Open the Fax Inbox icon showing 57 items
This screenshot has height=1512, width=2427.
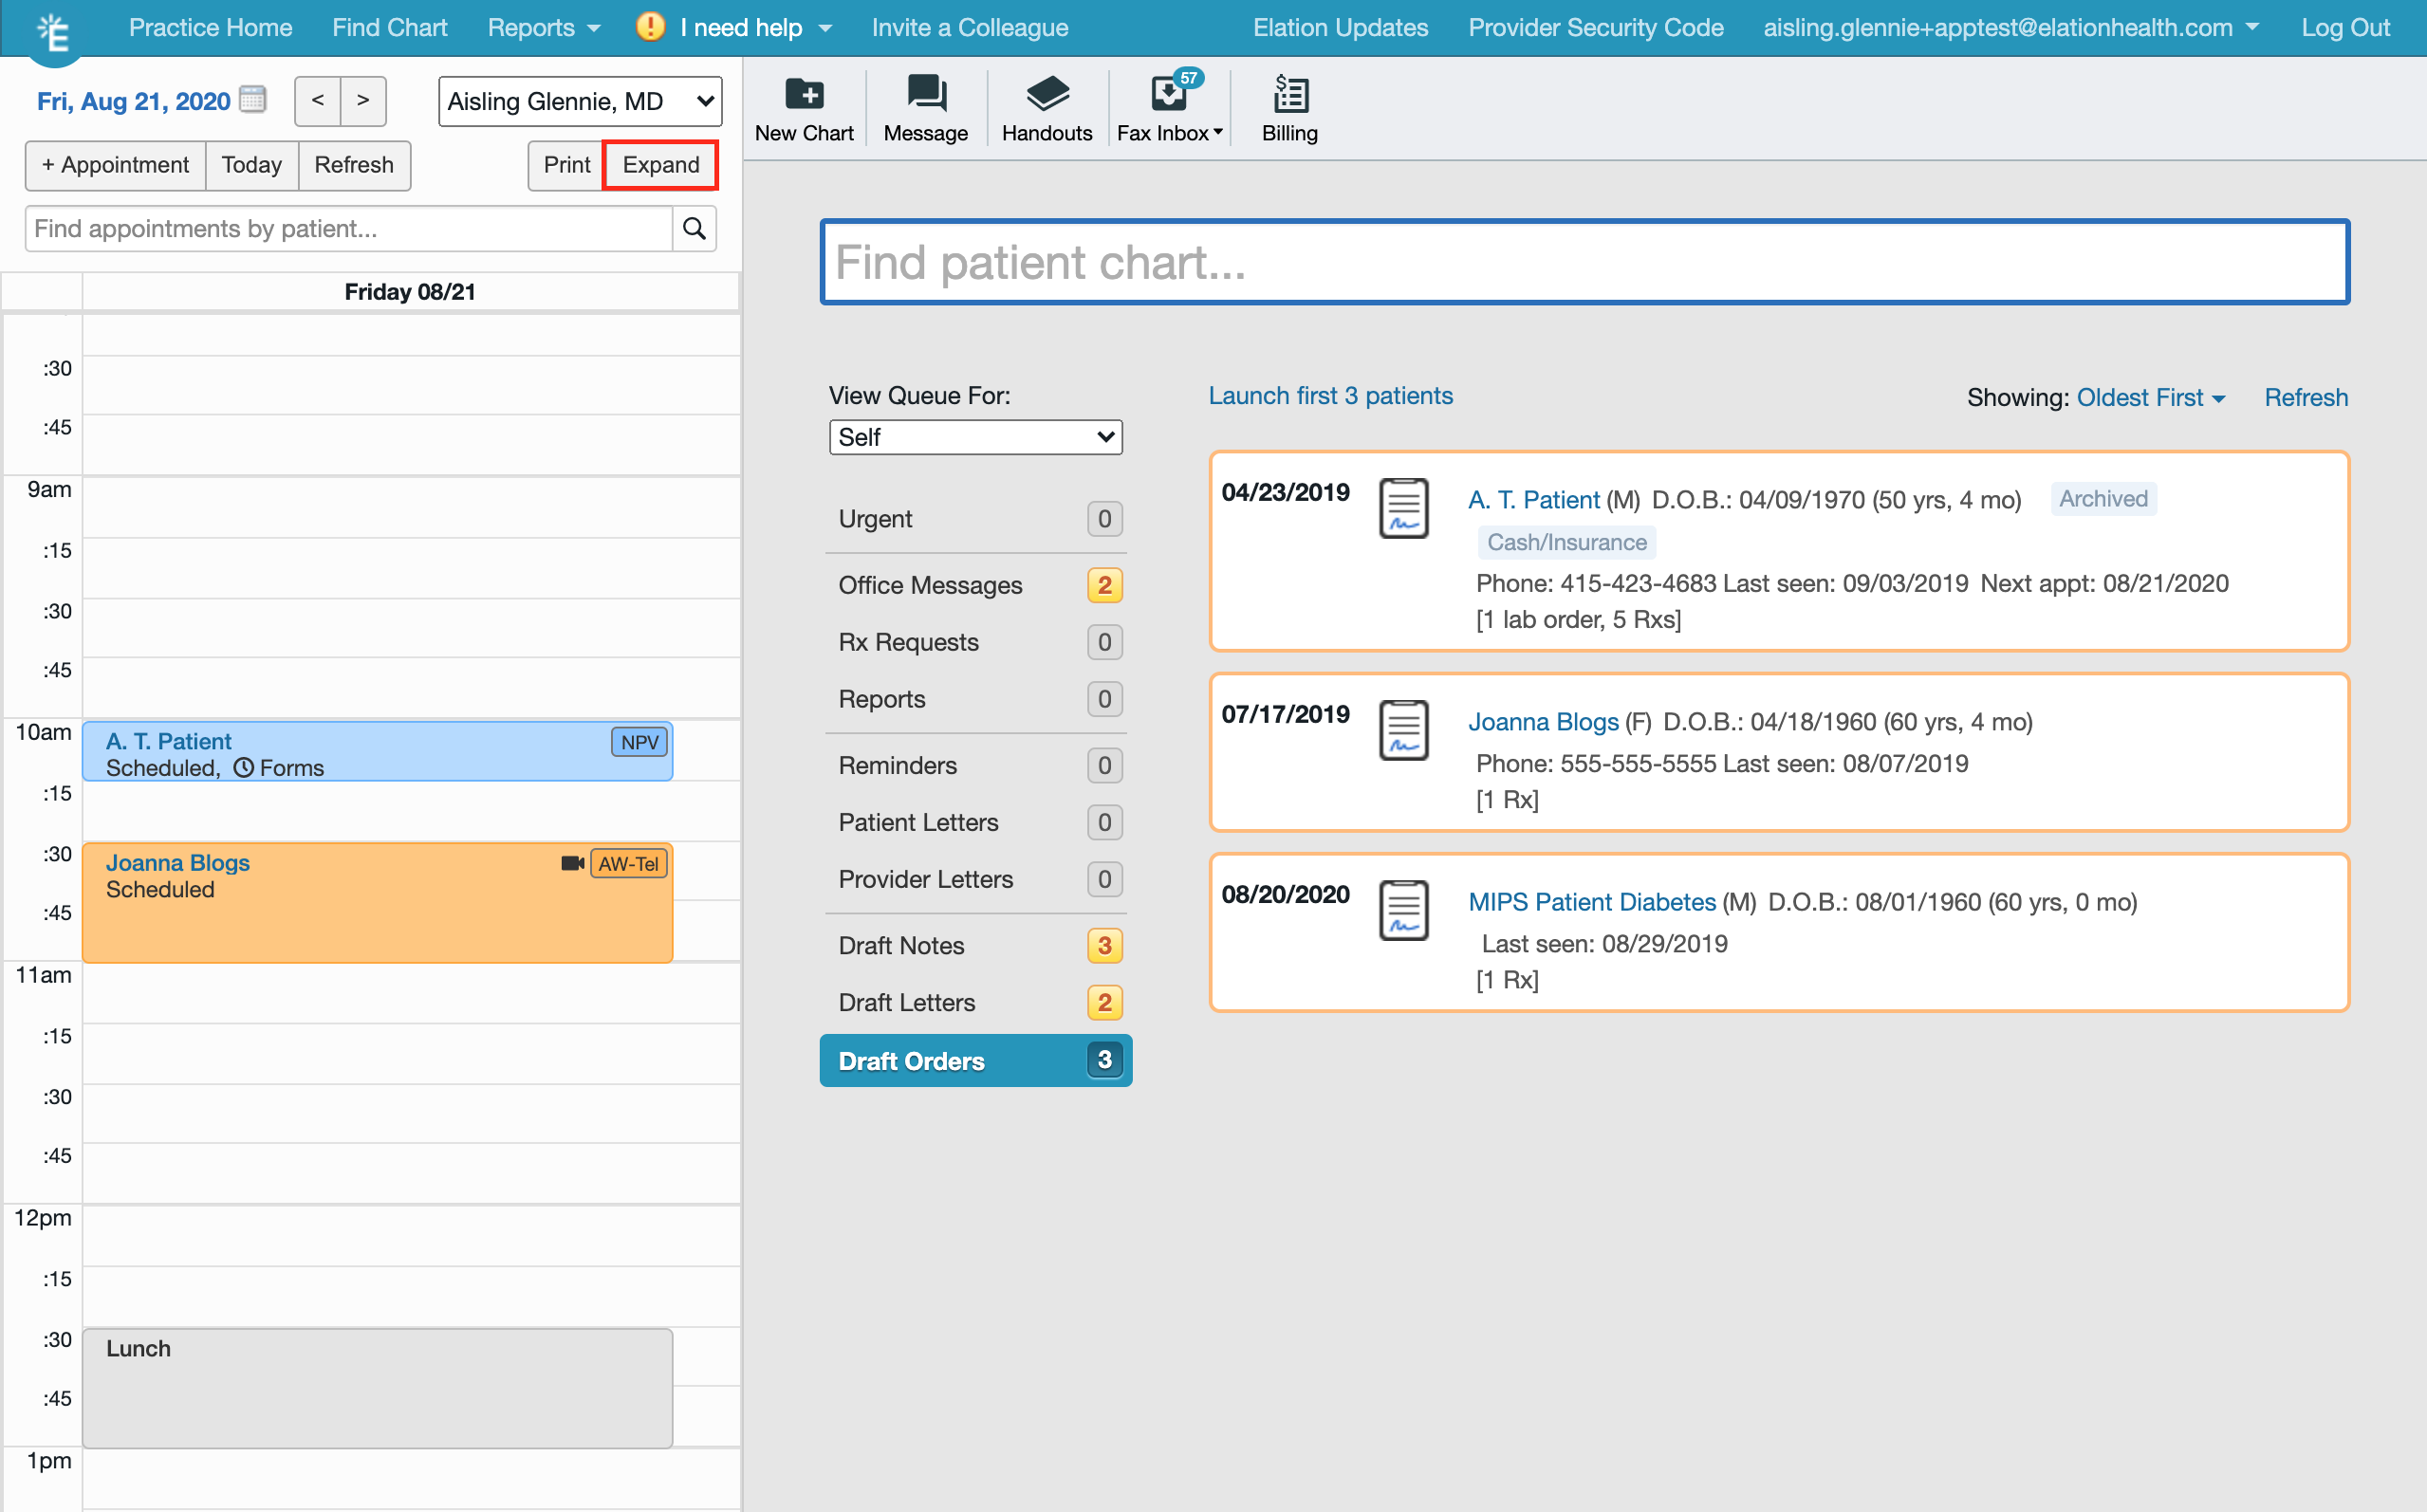coord(1168,93)
